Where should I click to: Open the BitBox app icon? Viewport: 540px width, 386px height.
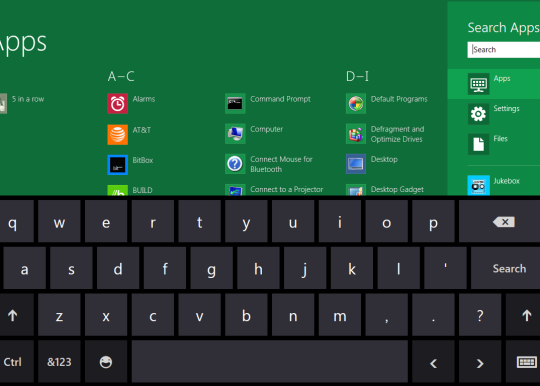(117, 165)
